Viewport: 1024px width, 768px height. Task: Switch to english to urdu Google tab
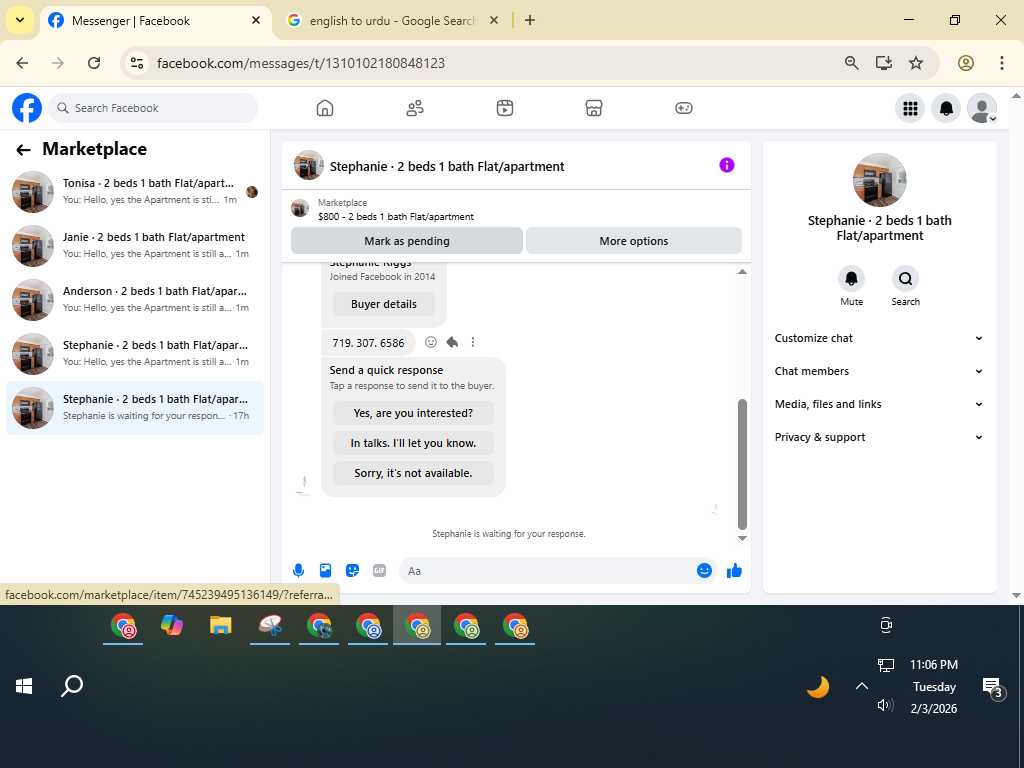point(392,21)
